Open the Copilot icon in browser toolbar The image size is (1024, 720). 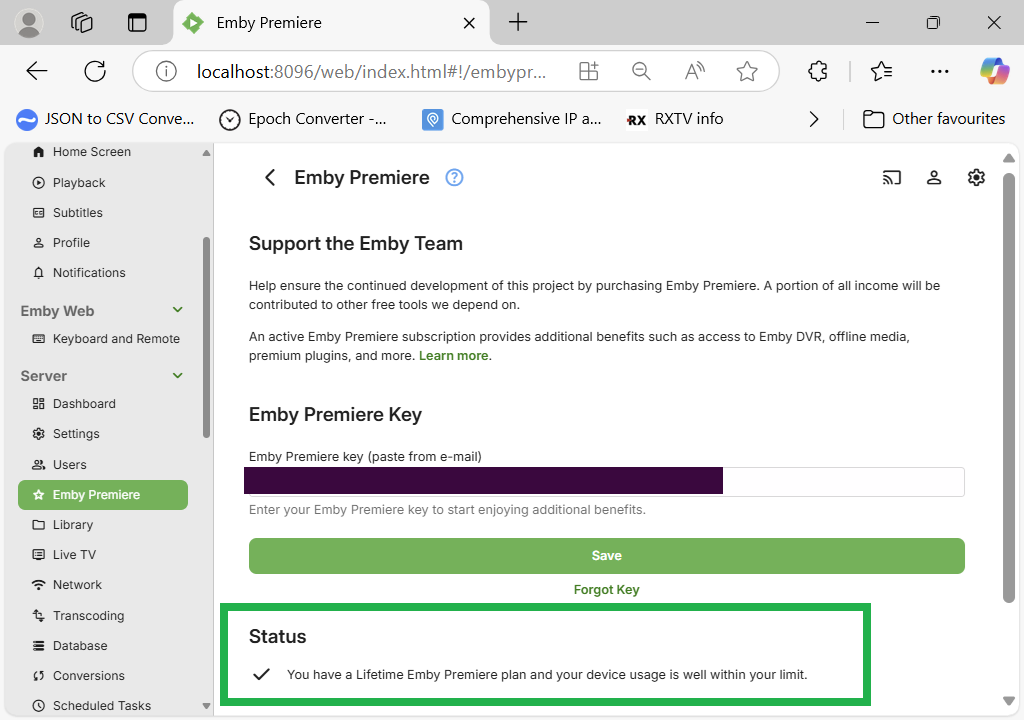994,71
